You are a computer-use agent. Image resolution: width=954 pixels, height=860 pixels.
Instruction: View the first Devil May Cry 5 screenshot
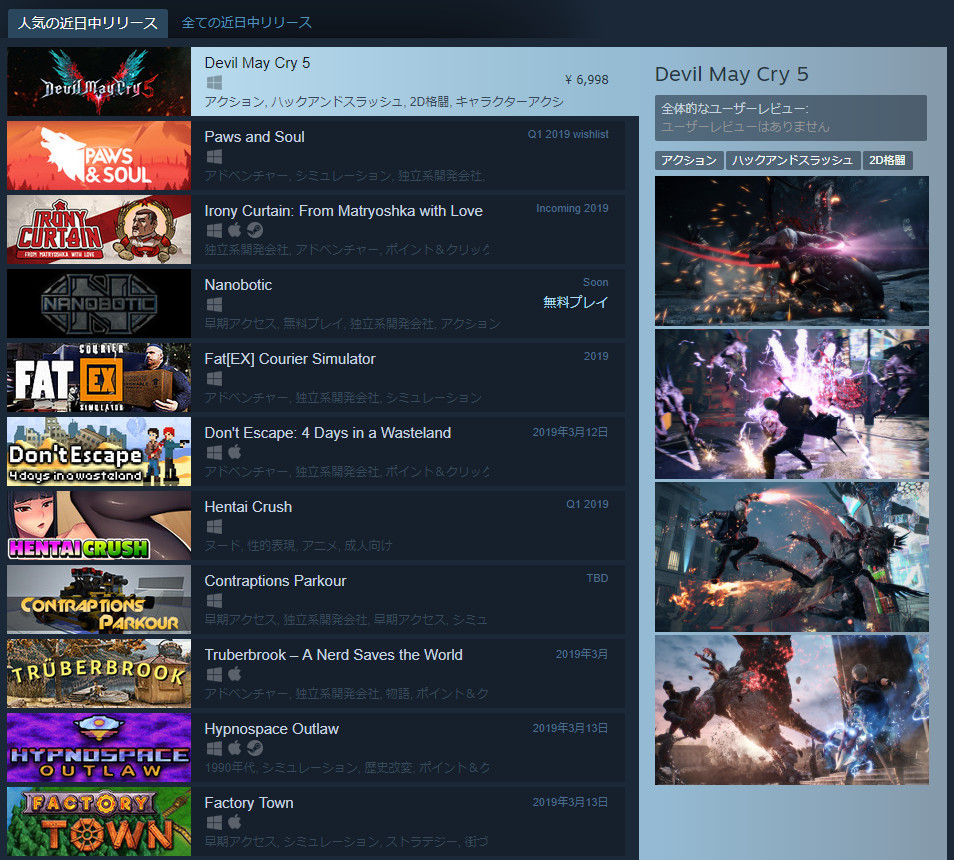pos(791,251)
